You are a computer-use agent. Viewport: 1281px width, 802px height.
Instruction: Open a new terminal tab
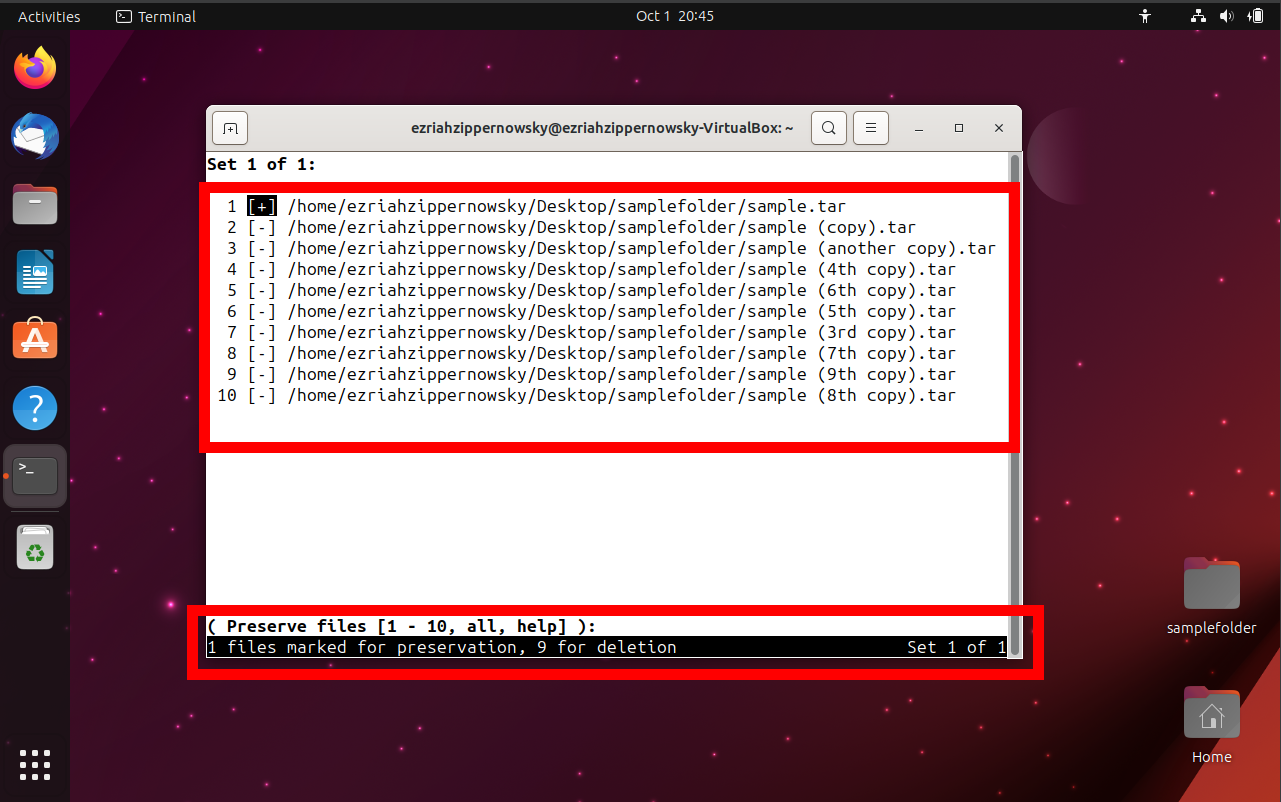click(229, 127)
